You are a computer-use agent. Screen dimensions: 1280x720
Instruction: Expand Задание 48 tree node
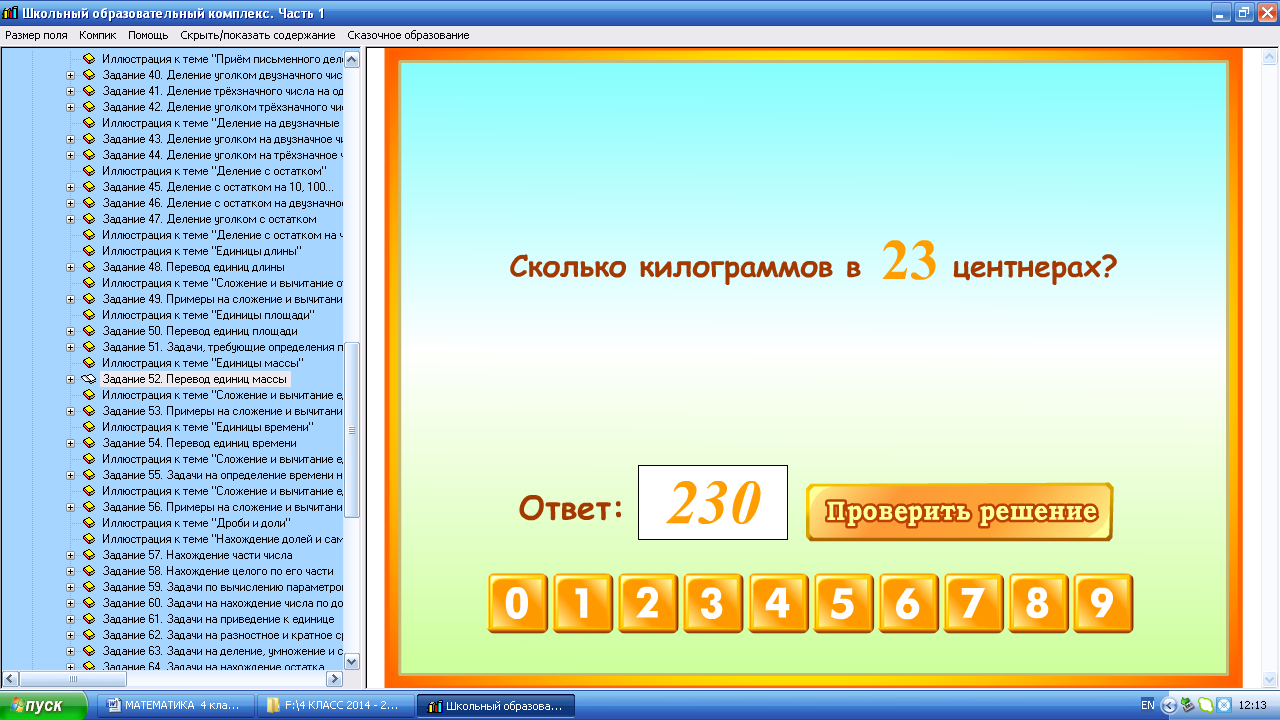pos(71,267)
